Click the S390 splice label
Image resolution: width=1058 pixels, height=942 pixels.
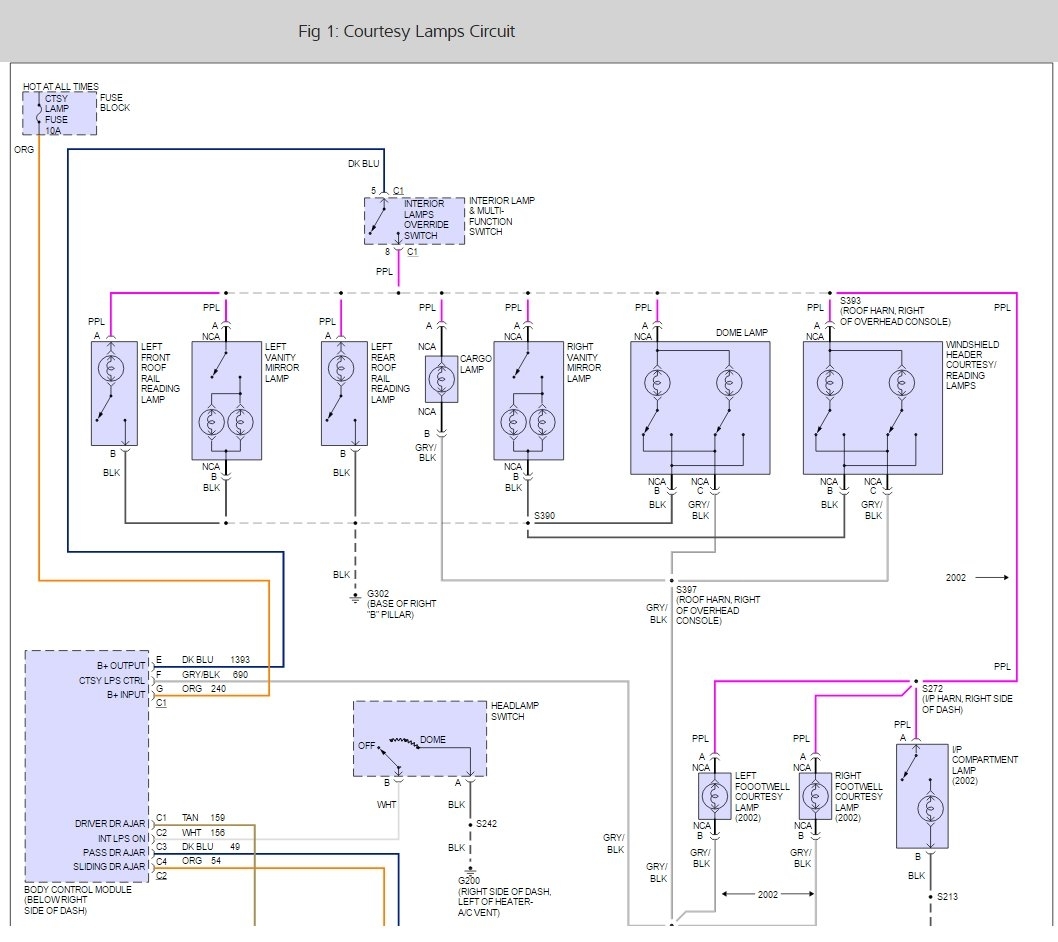coord(545,515)
